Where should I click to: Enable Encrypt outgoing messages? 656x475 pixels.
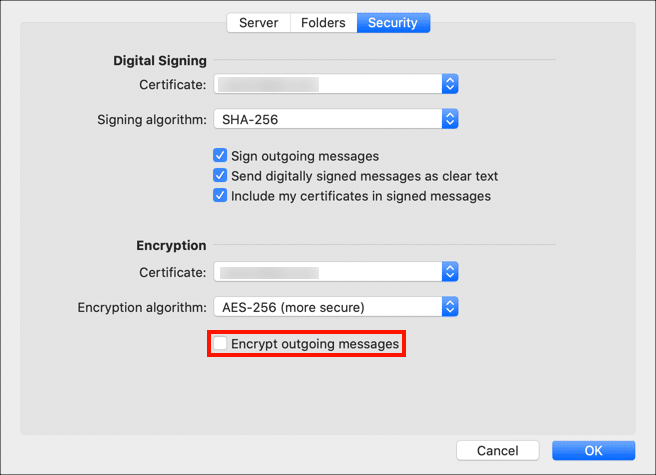(x=220, y=344)
